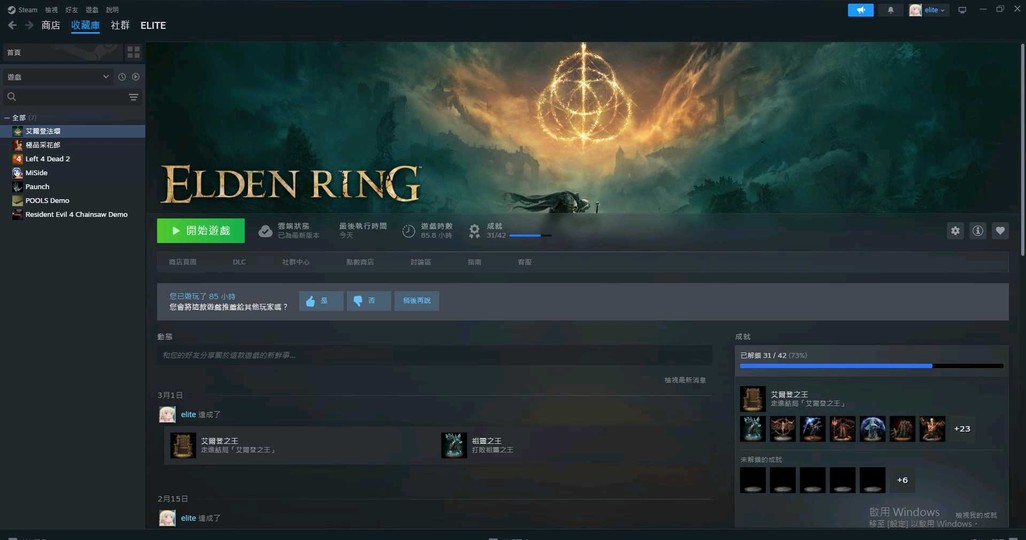Click the Paunch game icon
The width and height of the screenshot is (1026, 540).
point(18,187)
